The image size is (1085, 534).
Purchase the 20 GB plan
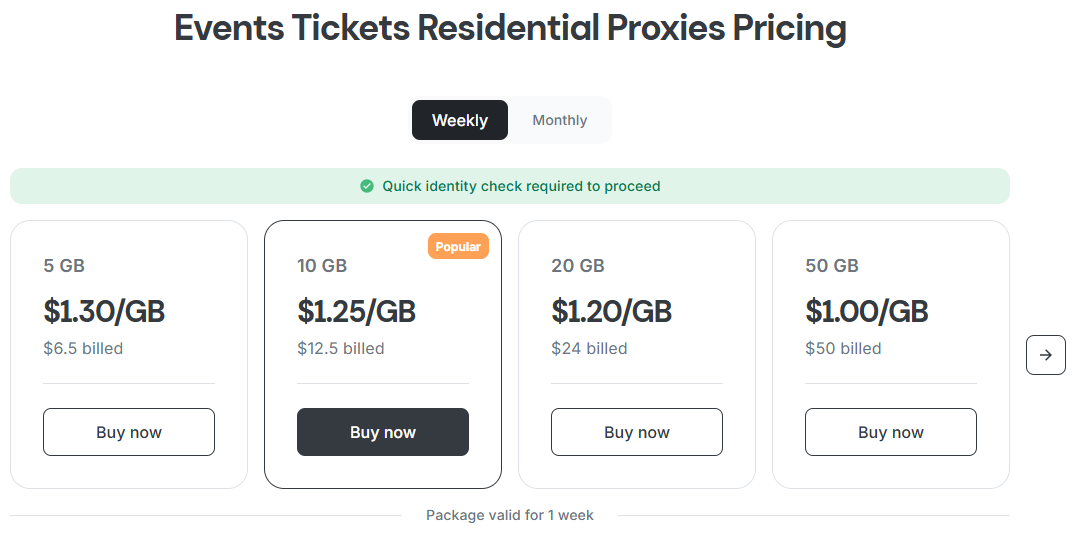(637, 432)
